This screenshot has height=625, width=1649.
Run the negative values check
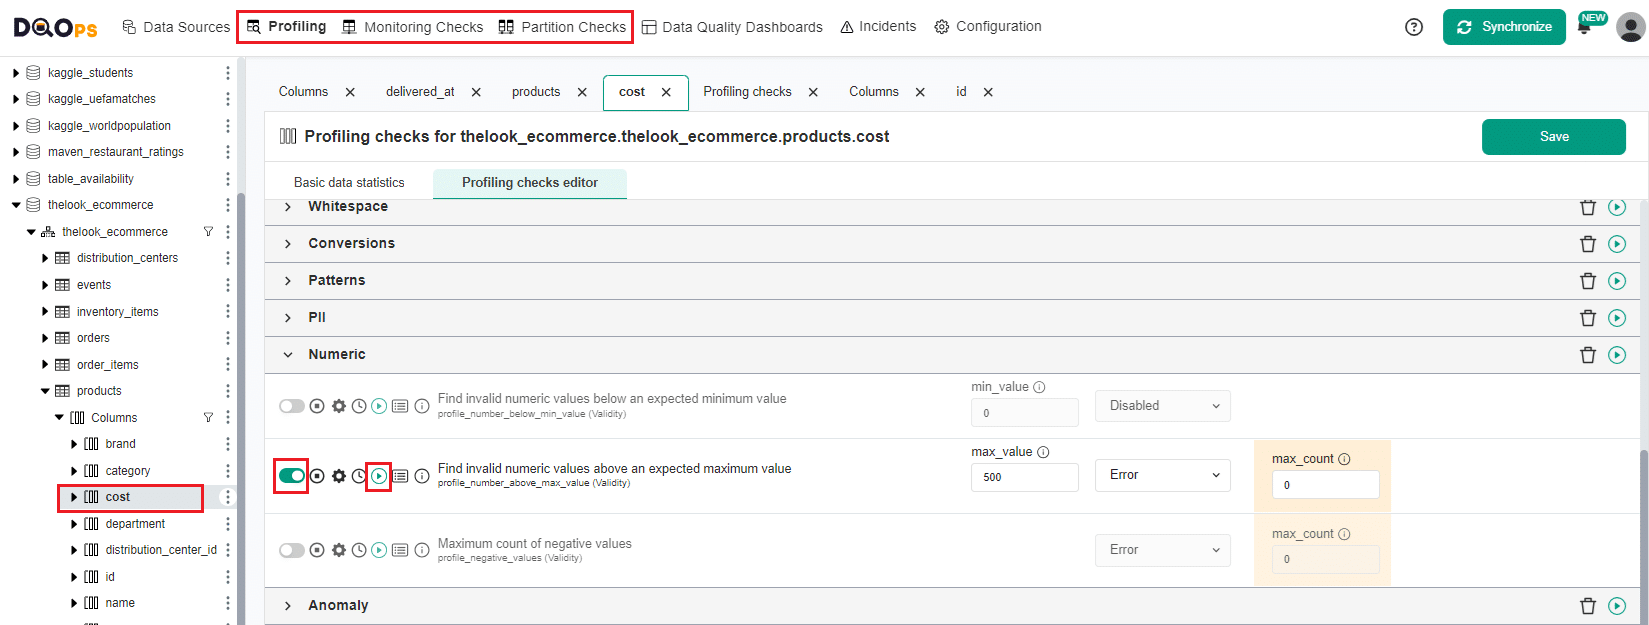point(379,550)
